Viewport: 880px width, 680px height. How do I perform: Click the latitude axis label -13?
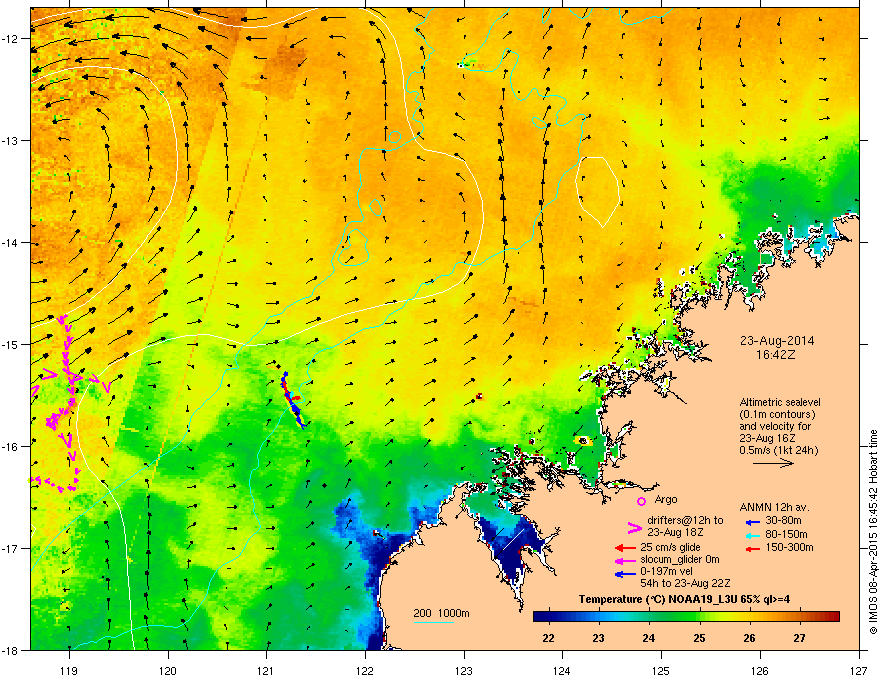point(11,141)
